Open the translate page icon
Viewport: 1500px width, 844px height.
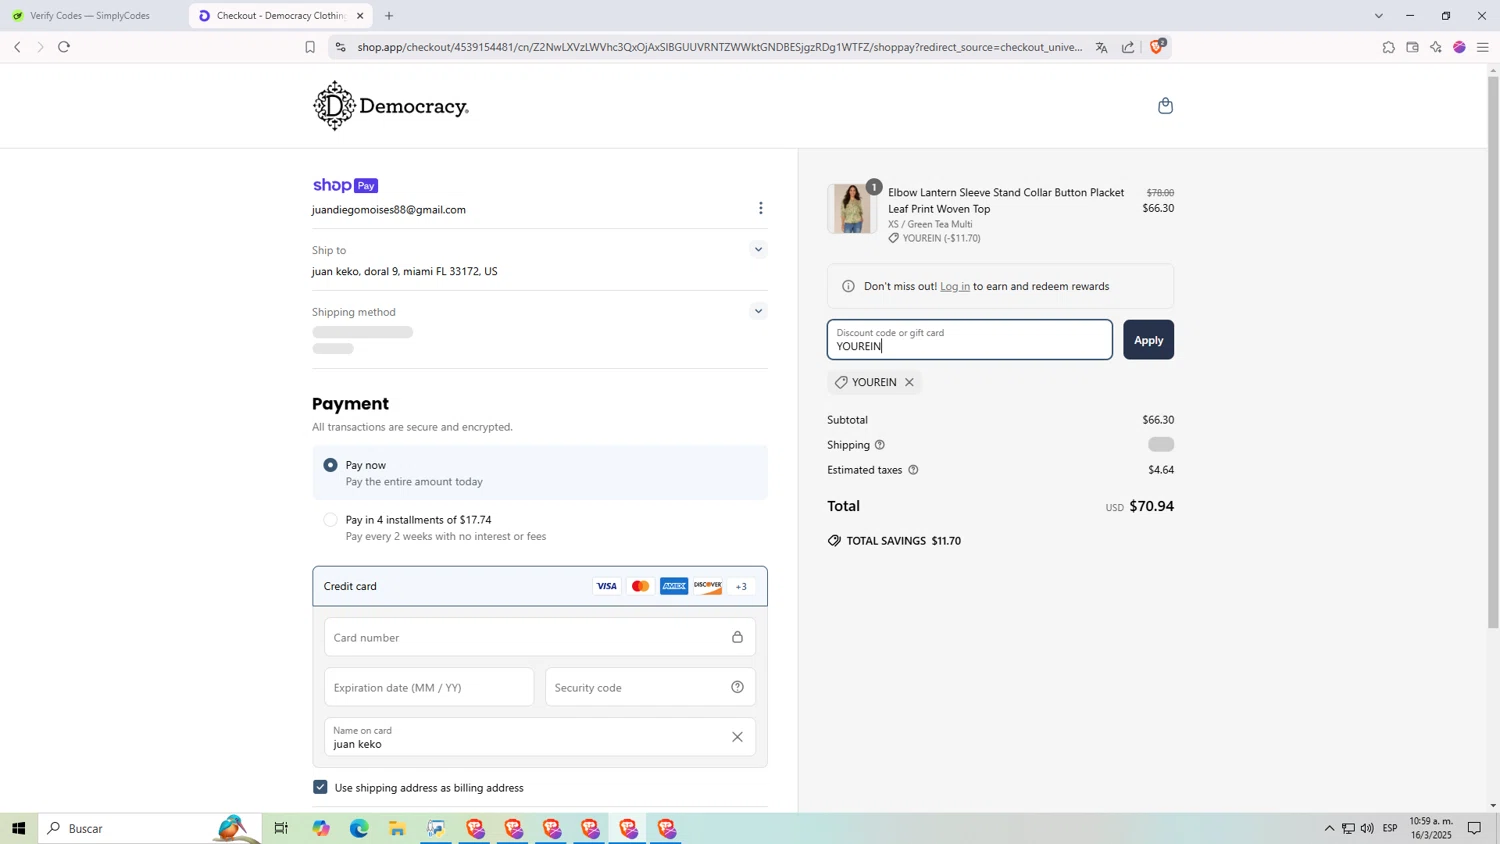1102,47
